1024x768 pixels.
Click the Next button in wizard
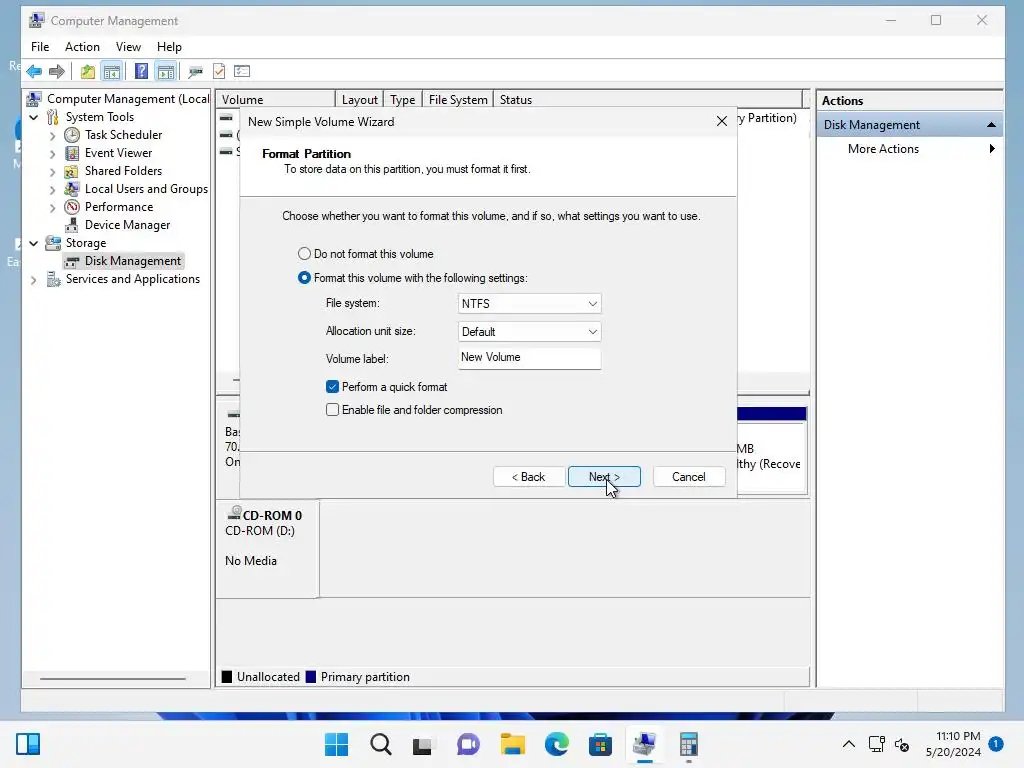click(x=604, y=477)
